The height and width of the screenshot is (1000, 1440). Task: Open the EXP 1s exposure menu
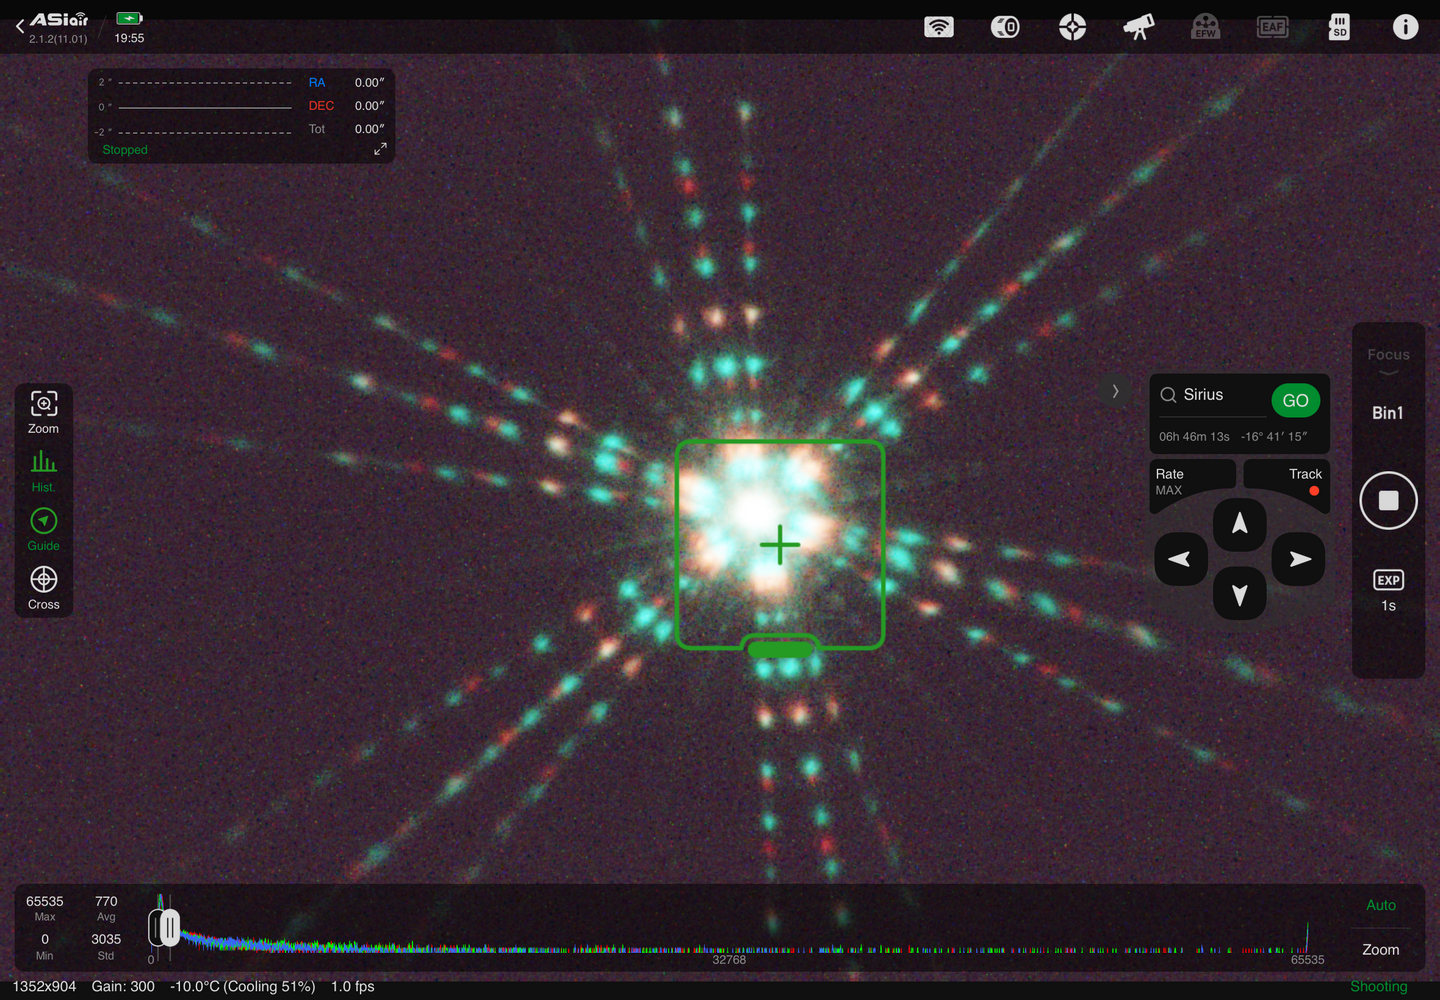coord(1388,590)
